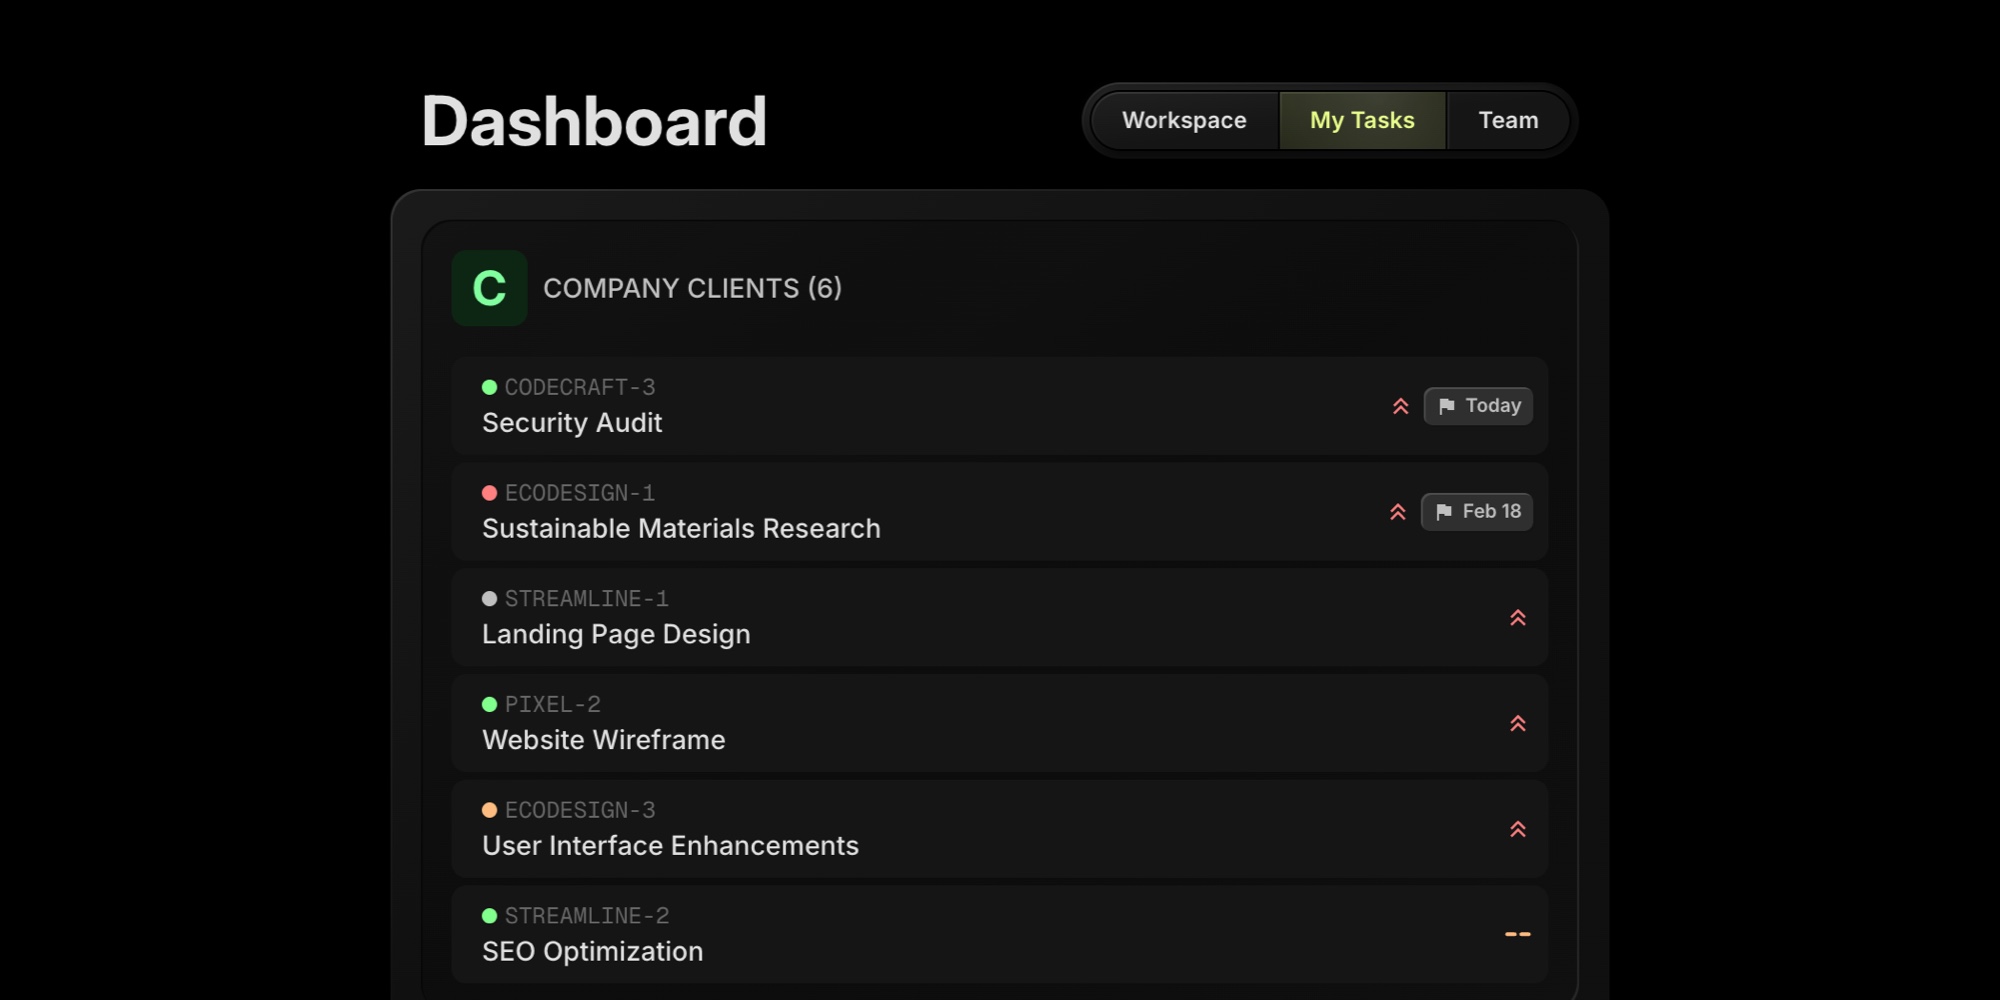Click the medium priority dashes on SEO Optimization

(1519, 934)
